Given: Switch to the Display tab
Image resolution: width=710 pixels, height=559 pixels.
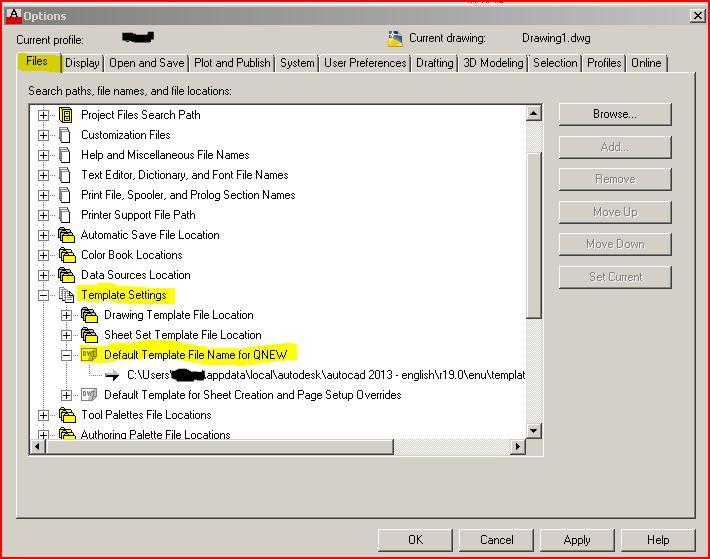Looking at the screenshot, I should pos(82,63).
